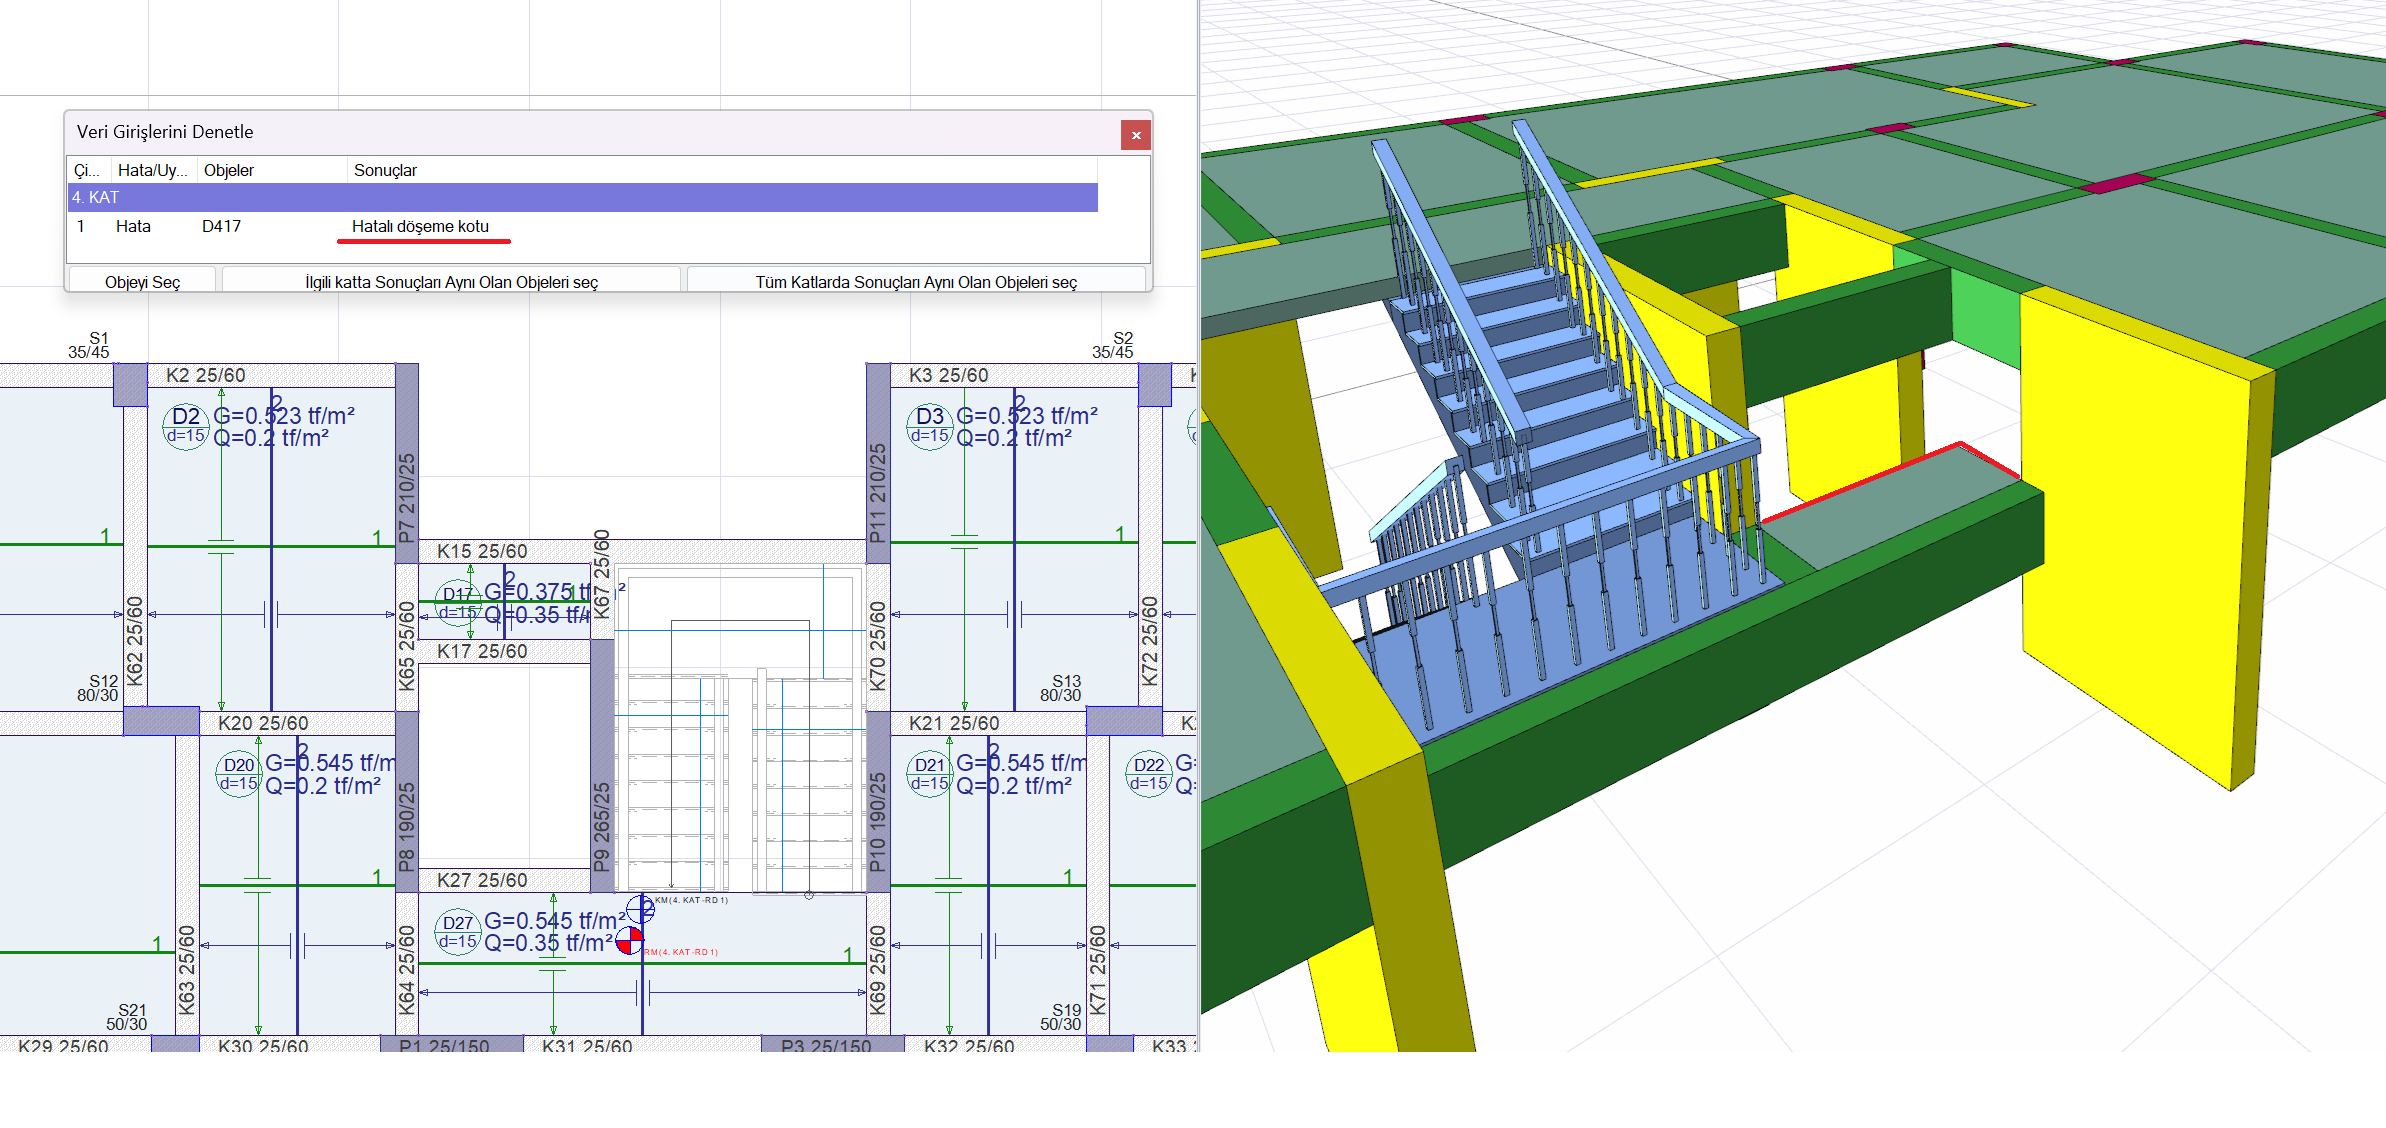Select the 4. KAT group row
Screen dimensions: 2386x1128
tap(583, 197)
